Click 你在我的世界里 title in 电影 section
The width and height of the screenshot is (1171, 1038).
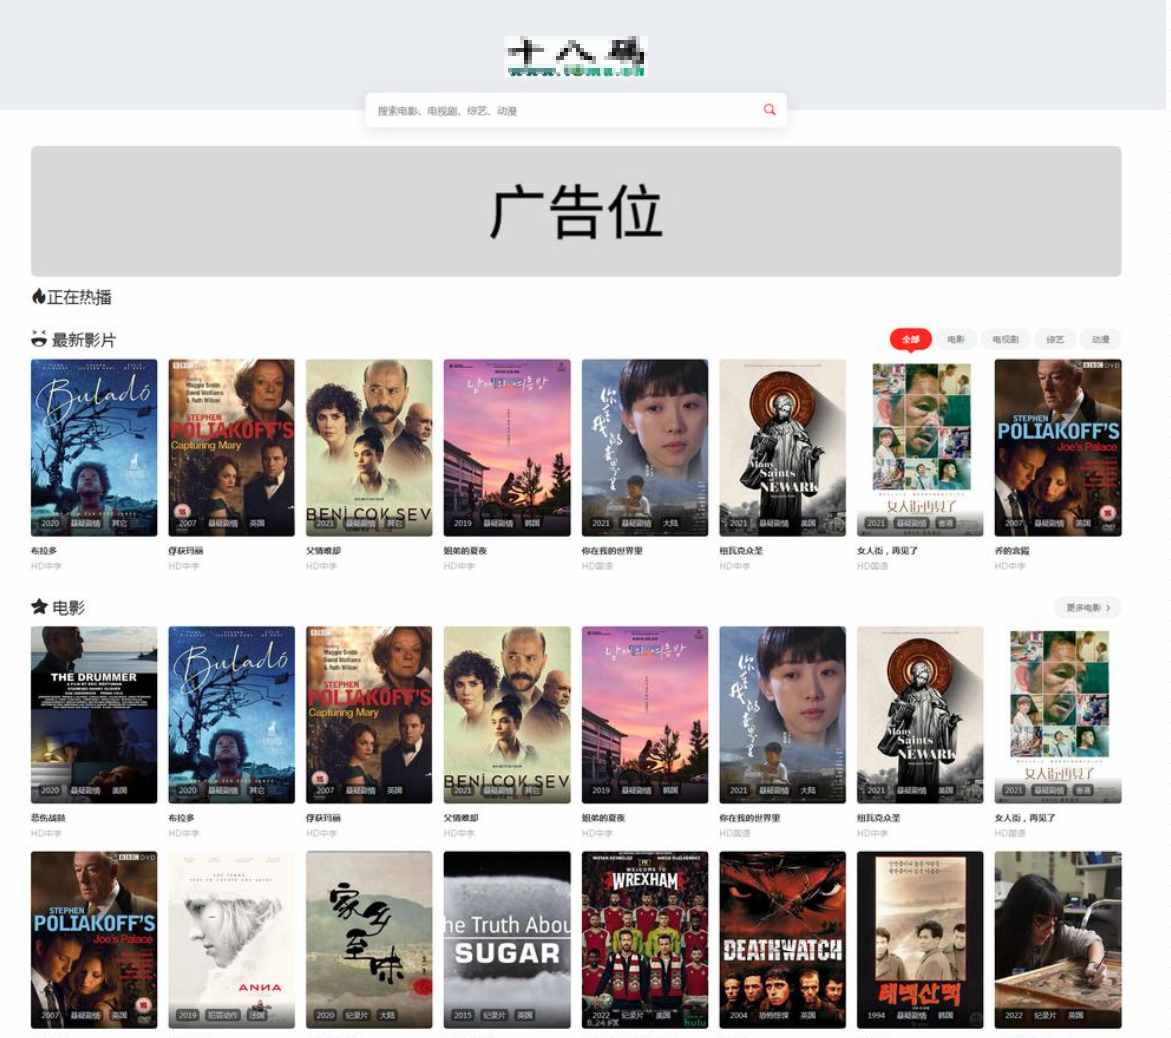[x=750, y=818]
